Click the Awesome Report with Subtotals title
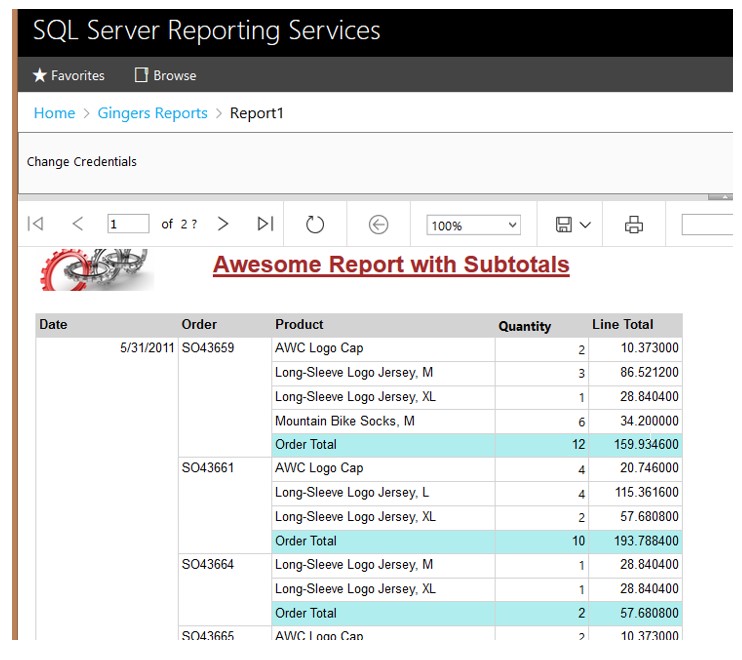This screenshot has width=742, height=660. 391,265
